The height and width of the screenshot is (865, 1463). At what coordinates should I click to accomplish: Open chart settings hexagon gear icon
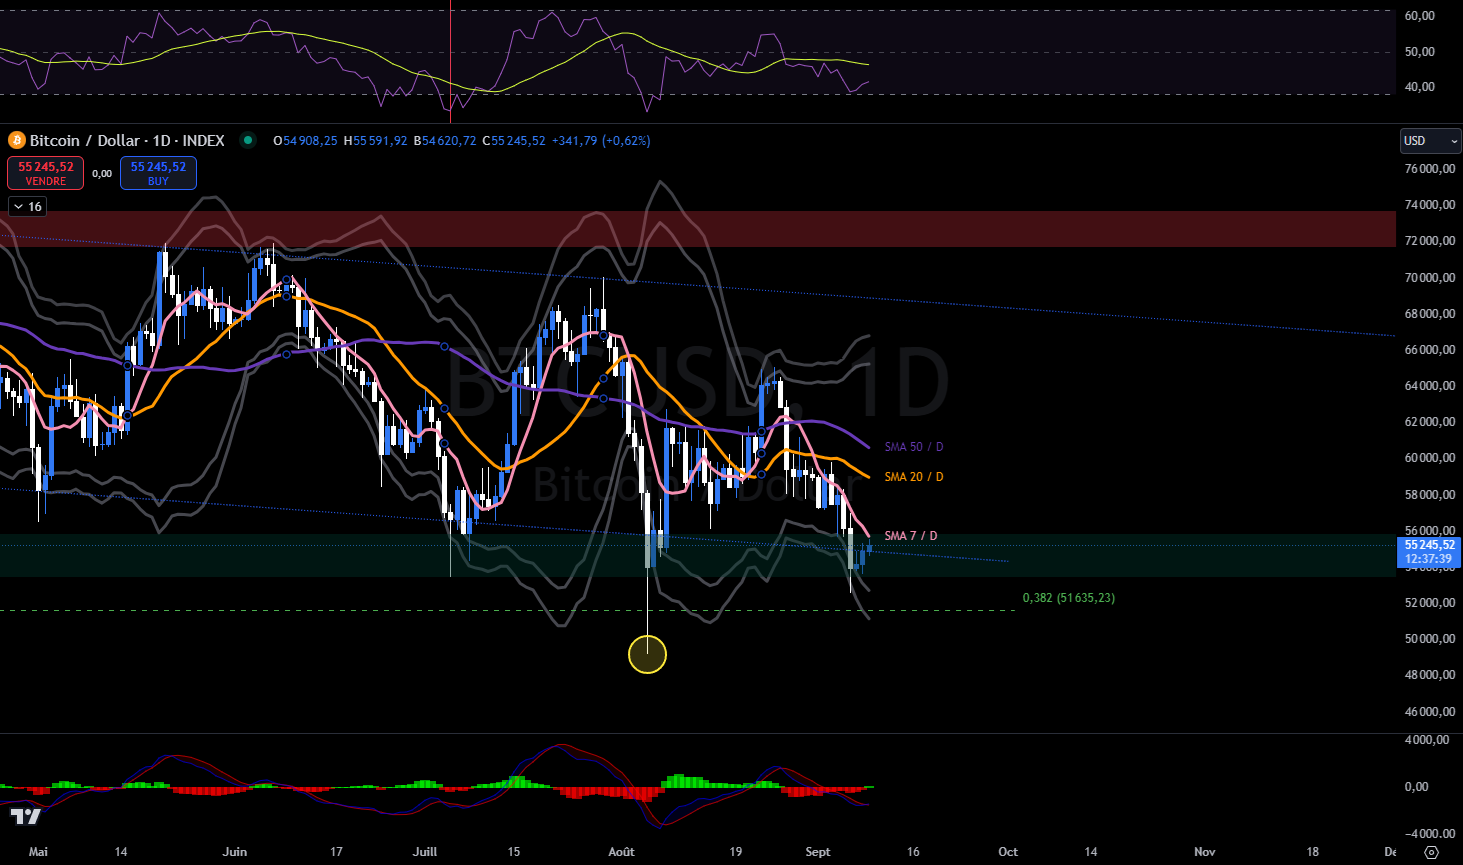click(x=1431, y=852)
